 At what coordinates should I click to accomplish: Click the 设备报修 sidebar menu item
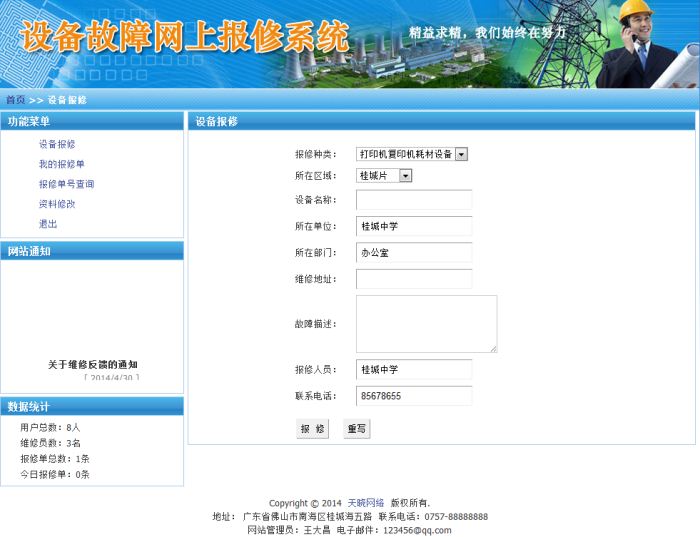pyautogui.click(x=57, y=144)
